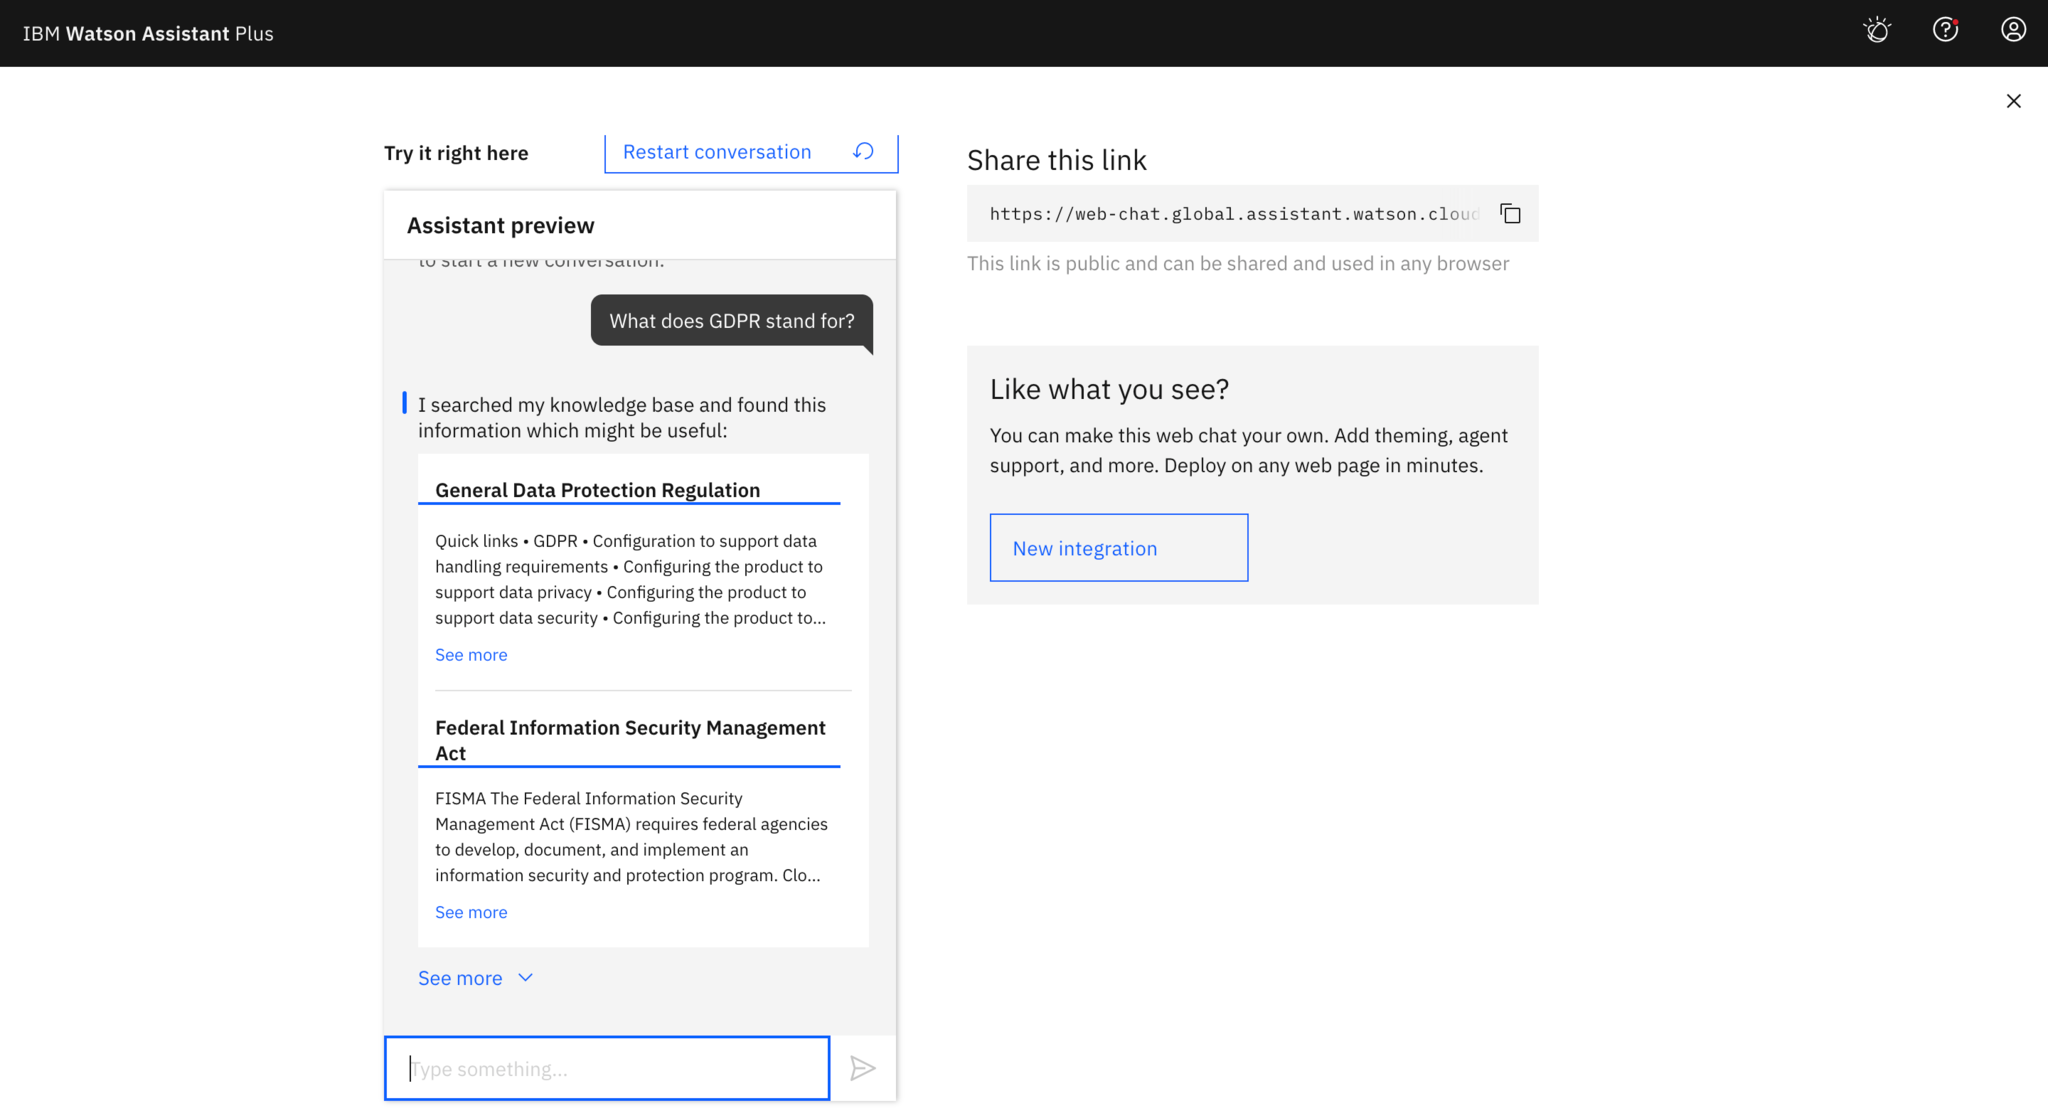
Task: Open the lightbulb learning center icon
Action: pyautogui.click(x=1877, y=30)
